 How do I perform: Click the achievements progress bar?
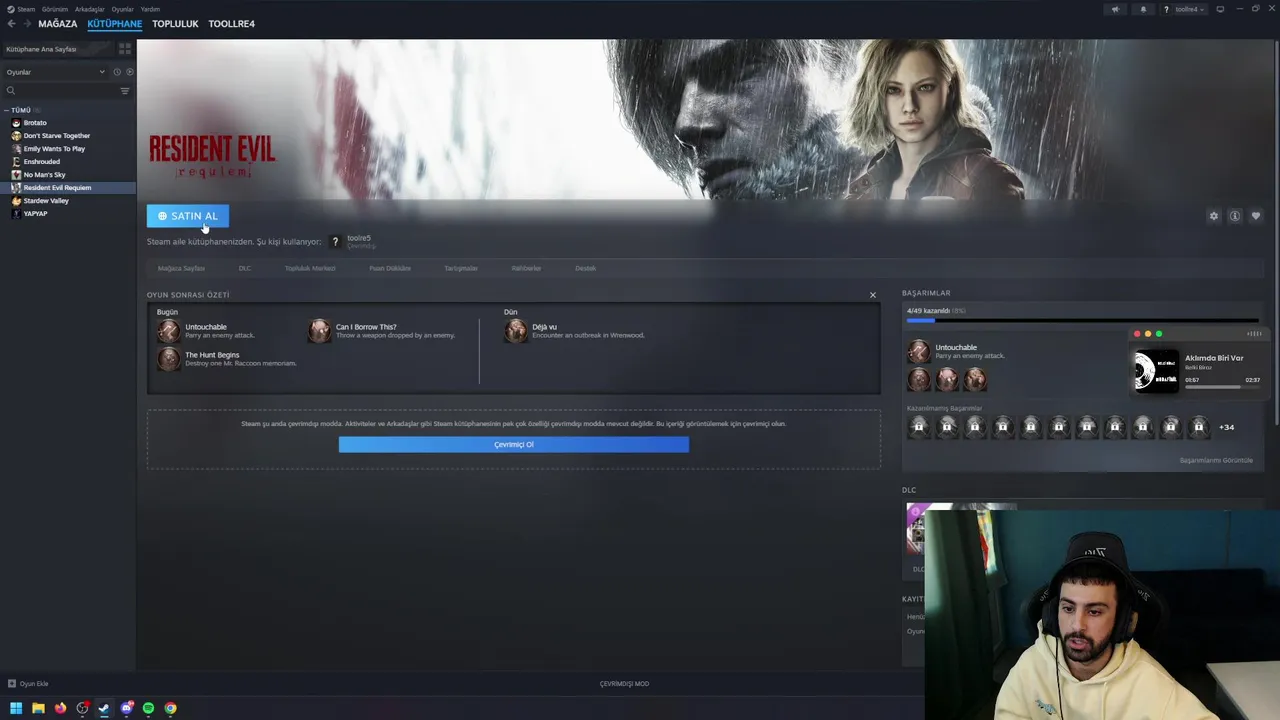1082,321
